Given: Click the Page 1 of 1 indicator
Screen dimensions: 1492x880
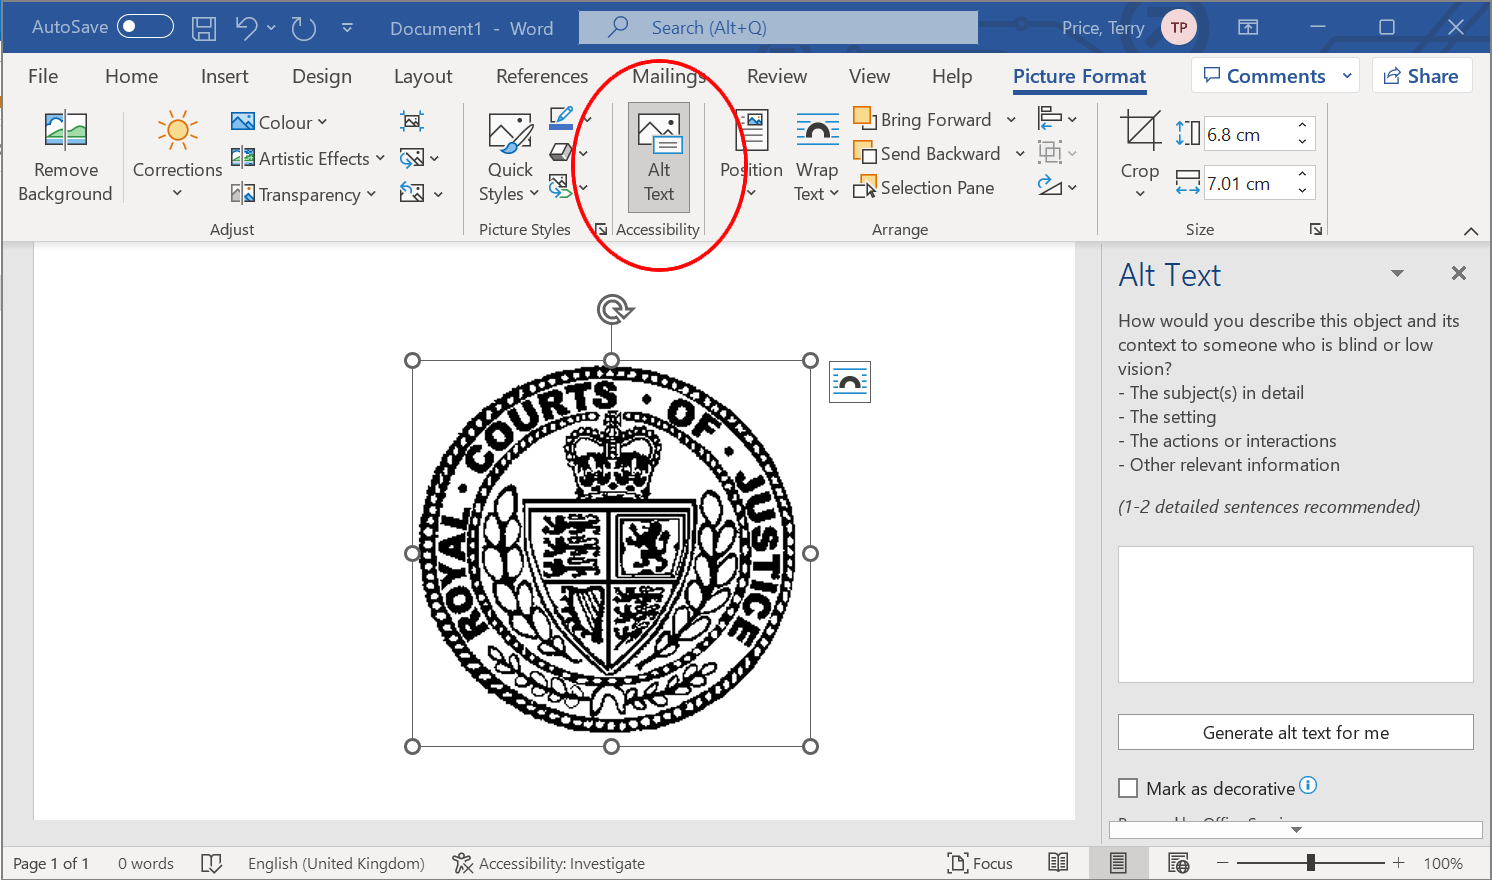Looking at the screenshot, I should click(51, 863).
